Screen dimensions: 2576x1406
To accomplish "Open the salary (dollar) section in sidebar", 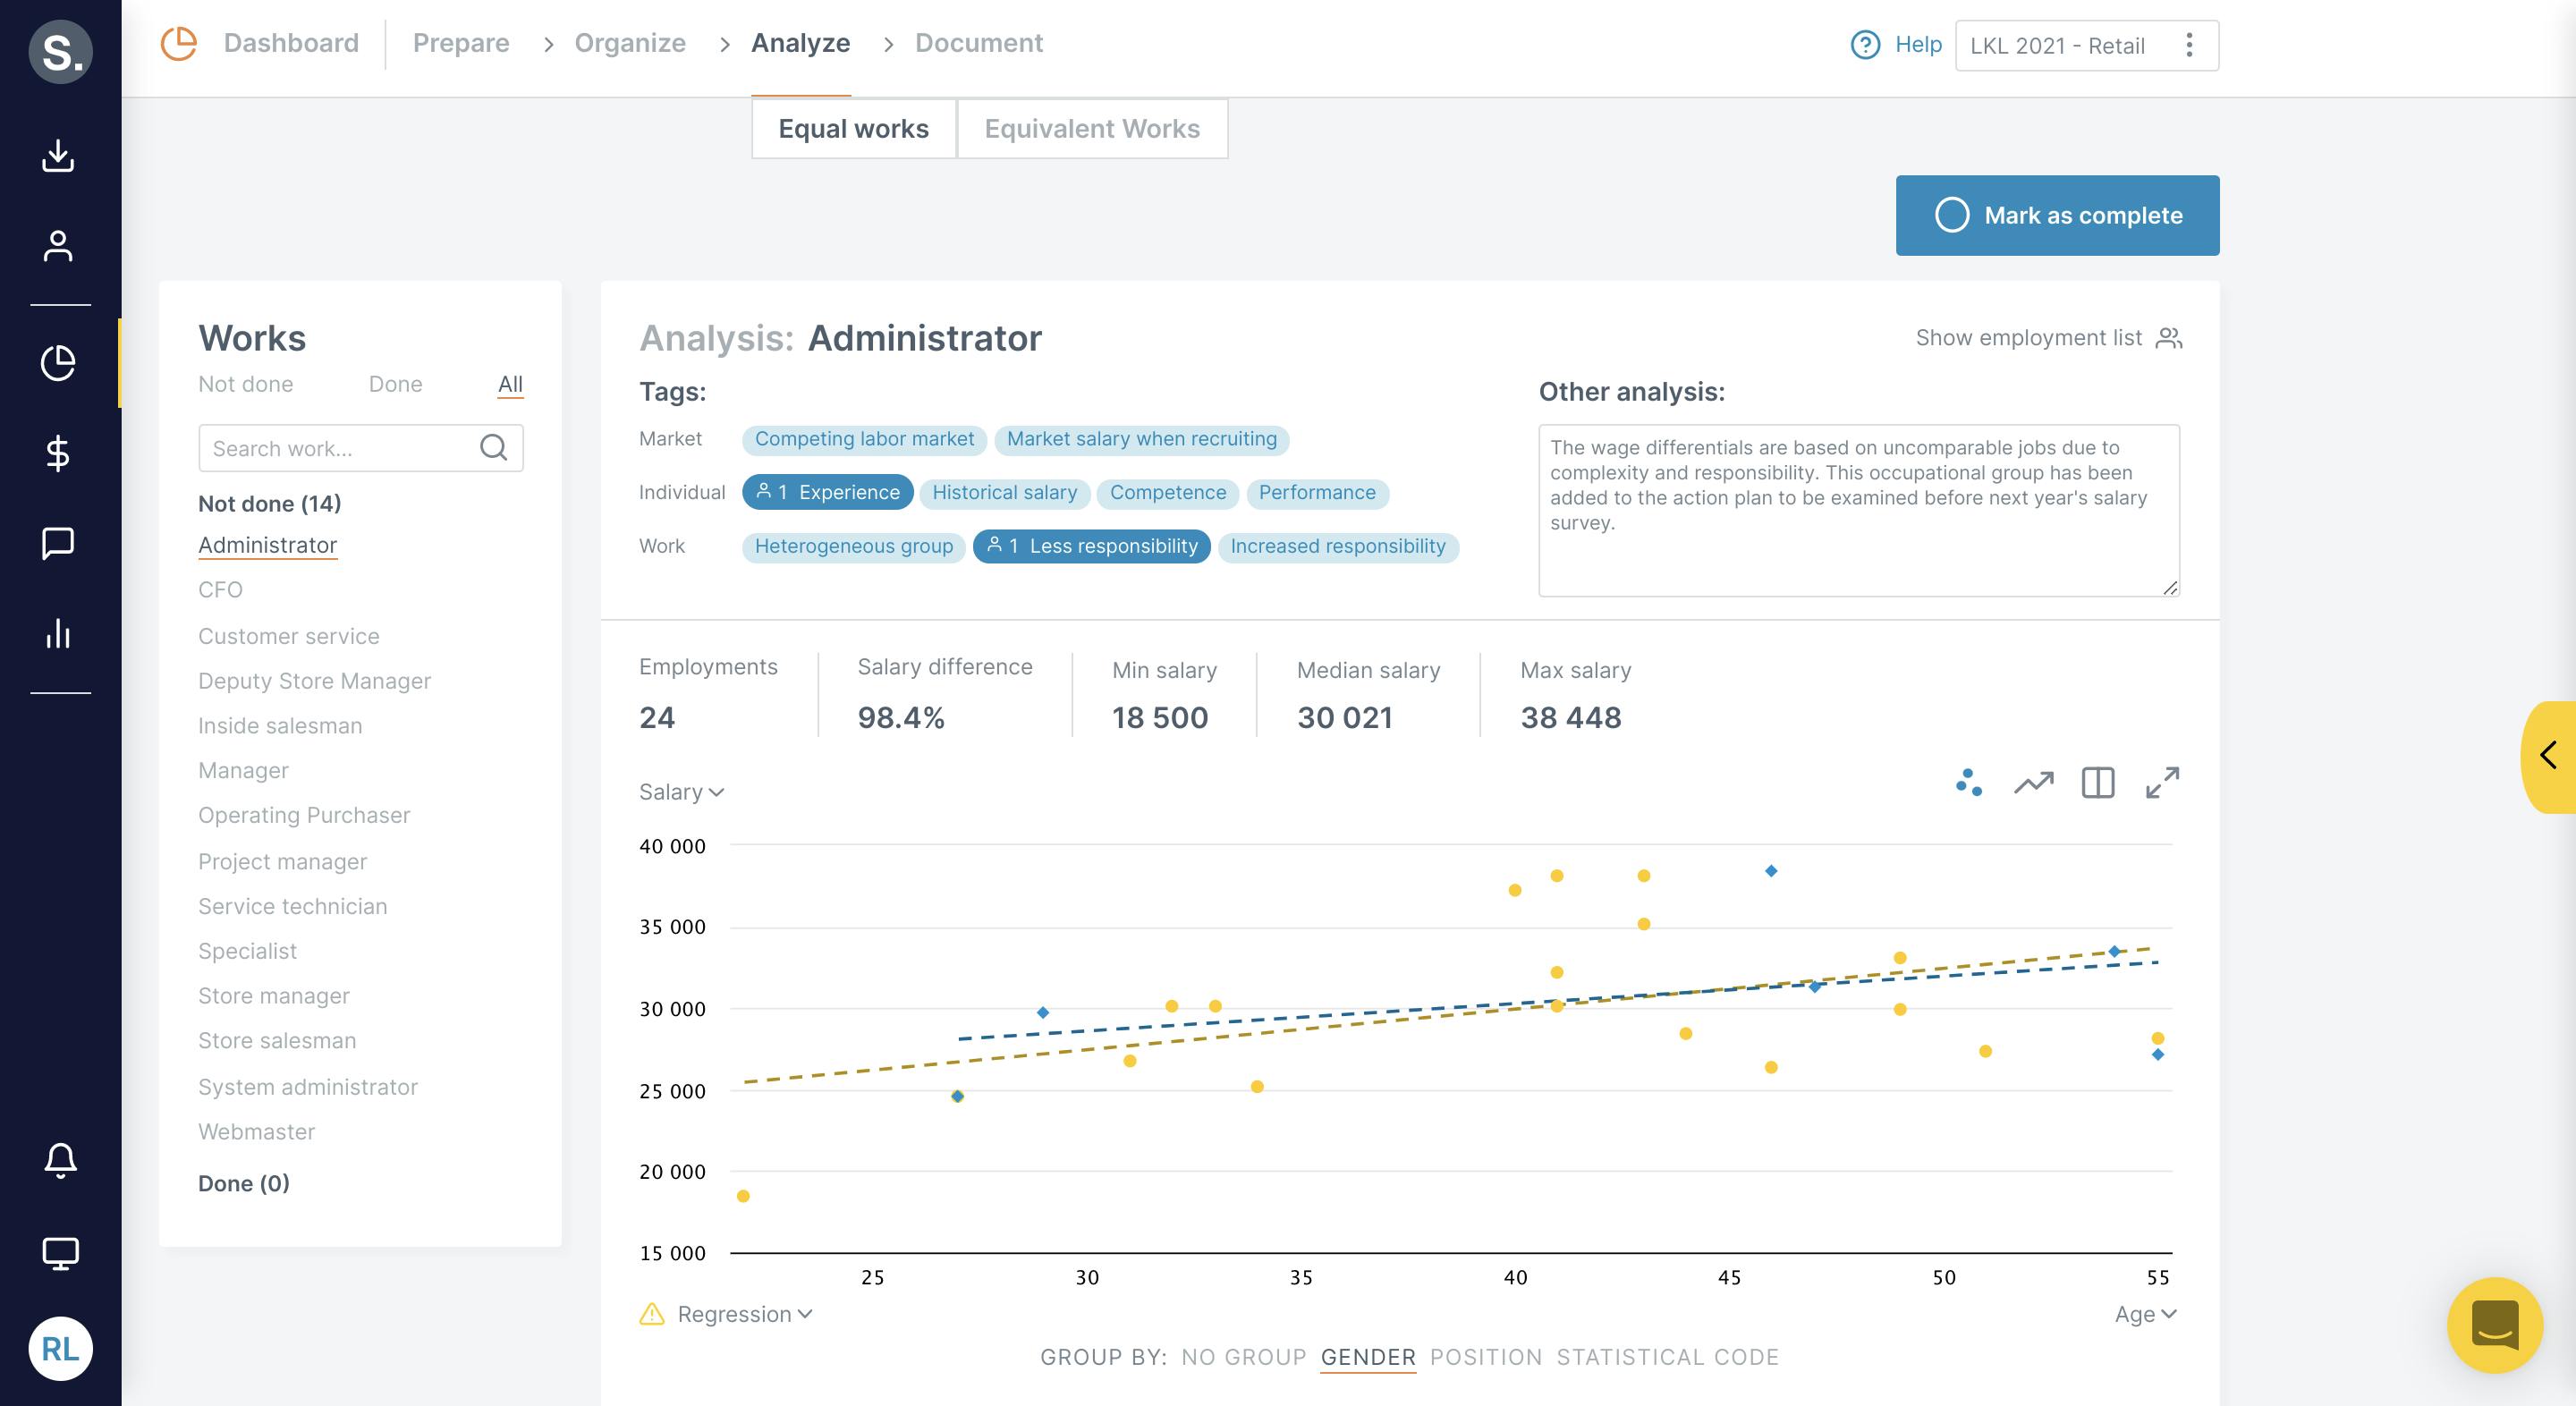I will click(59, 455).
